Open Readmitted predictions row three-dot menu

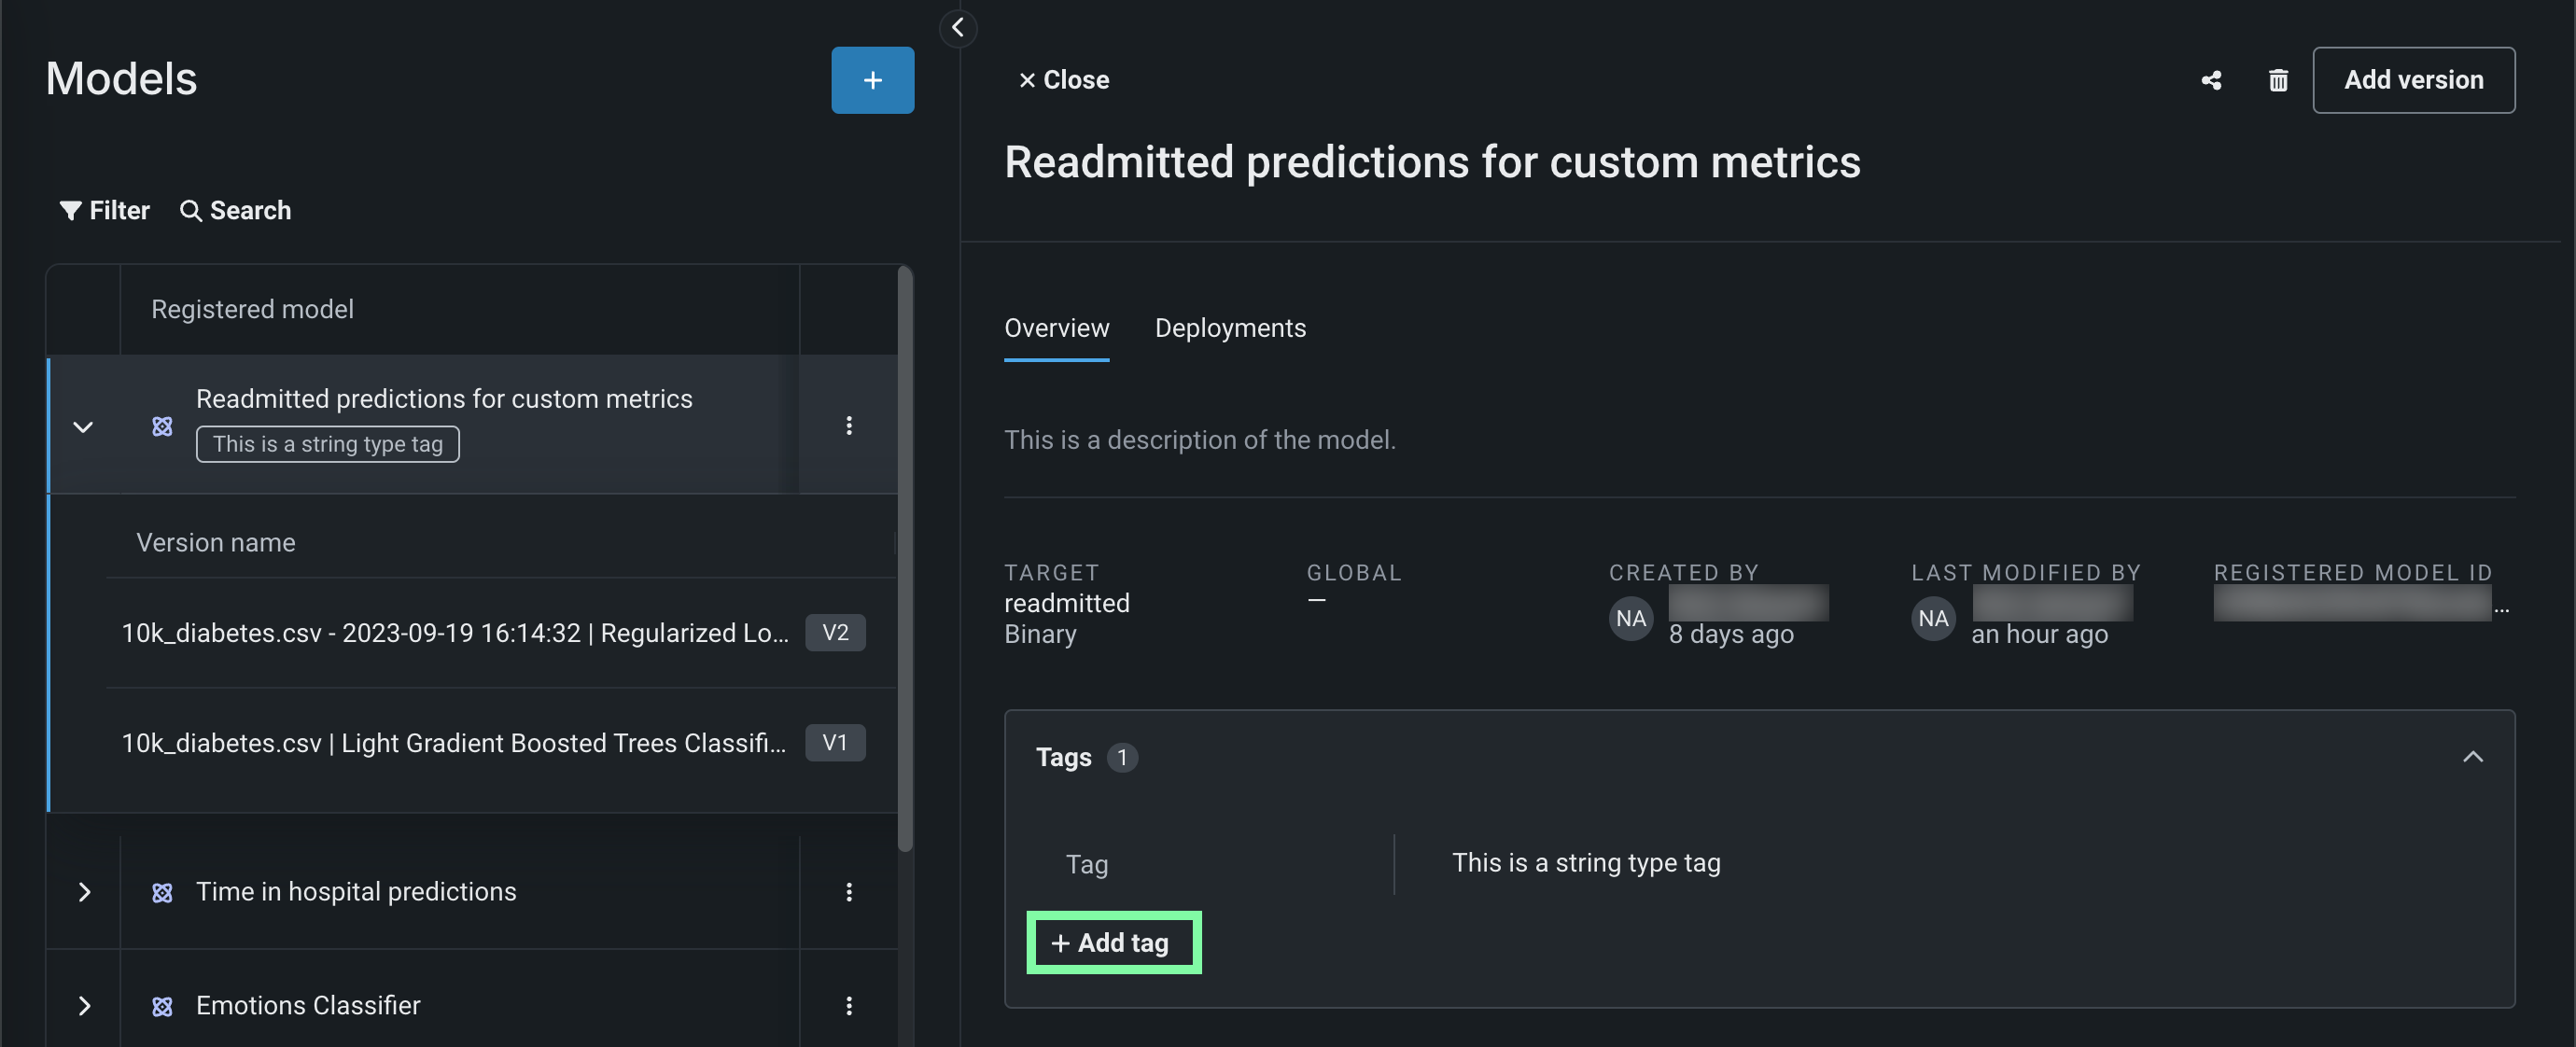(x=848, y=425)
